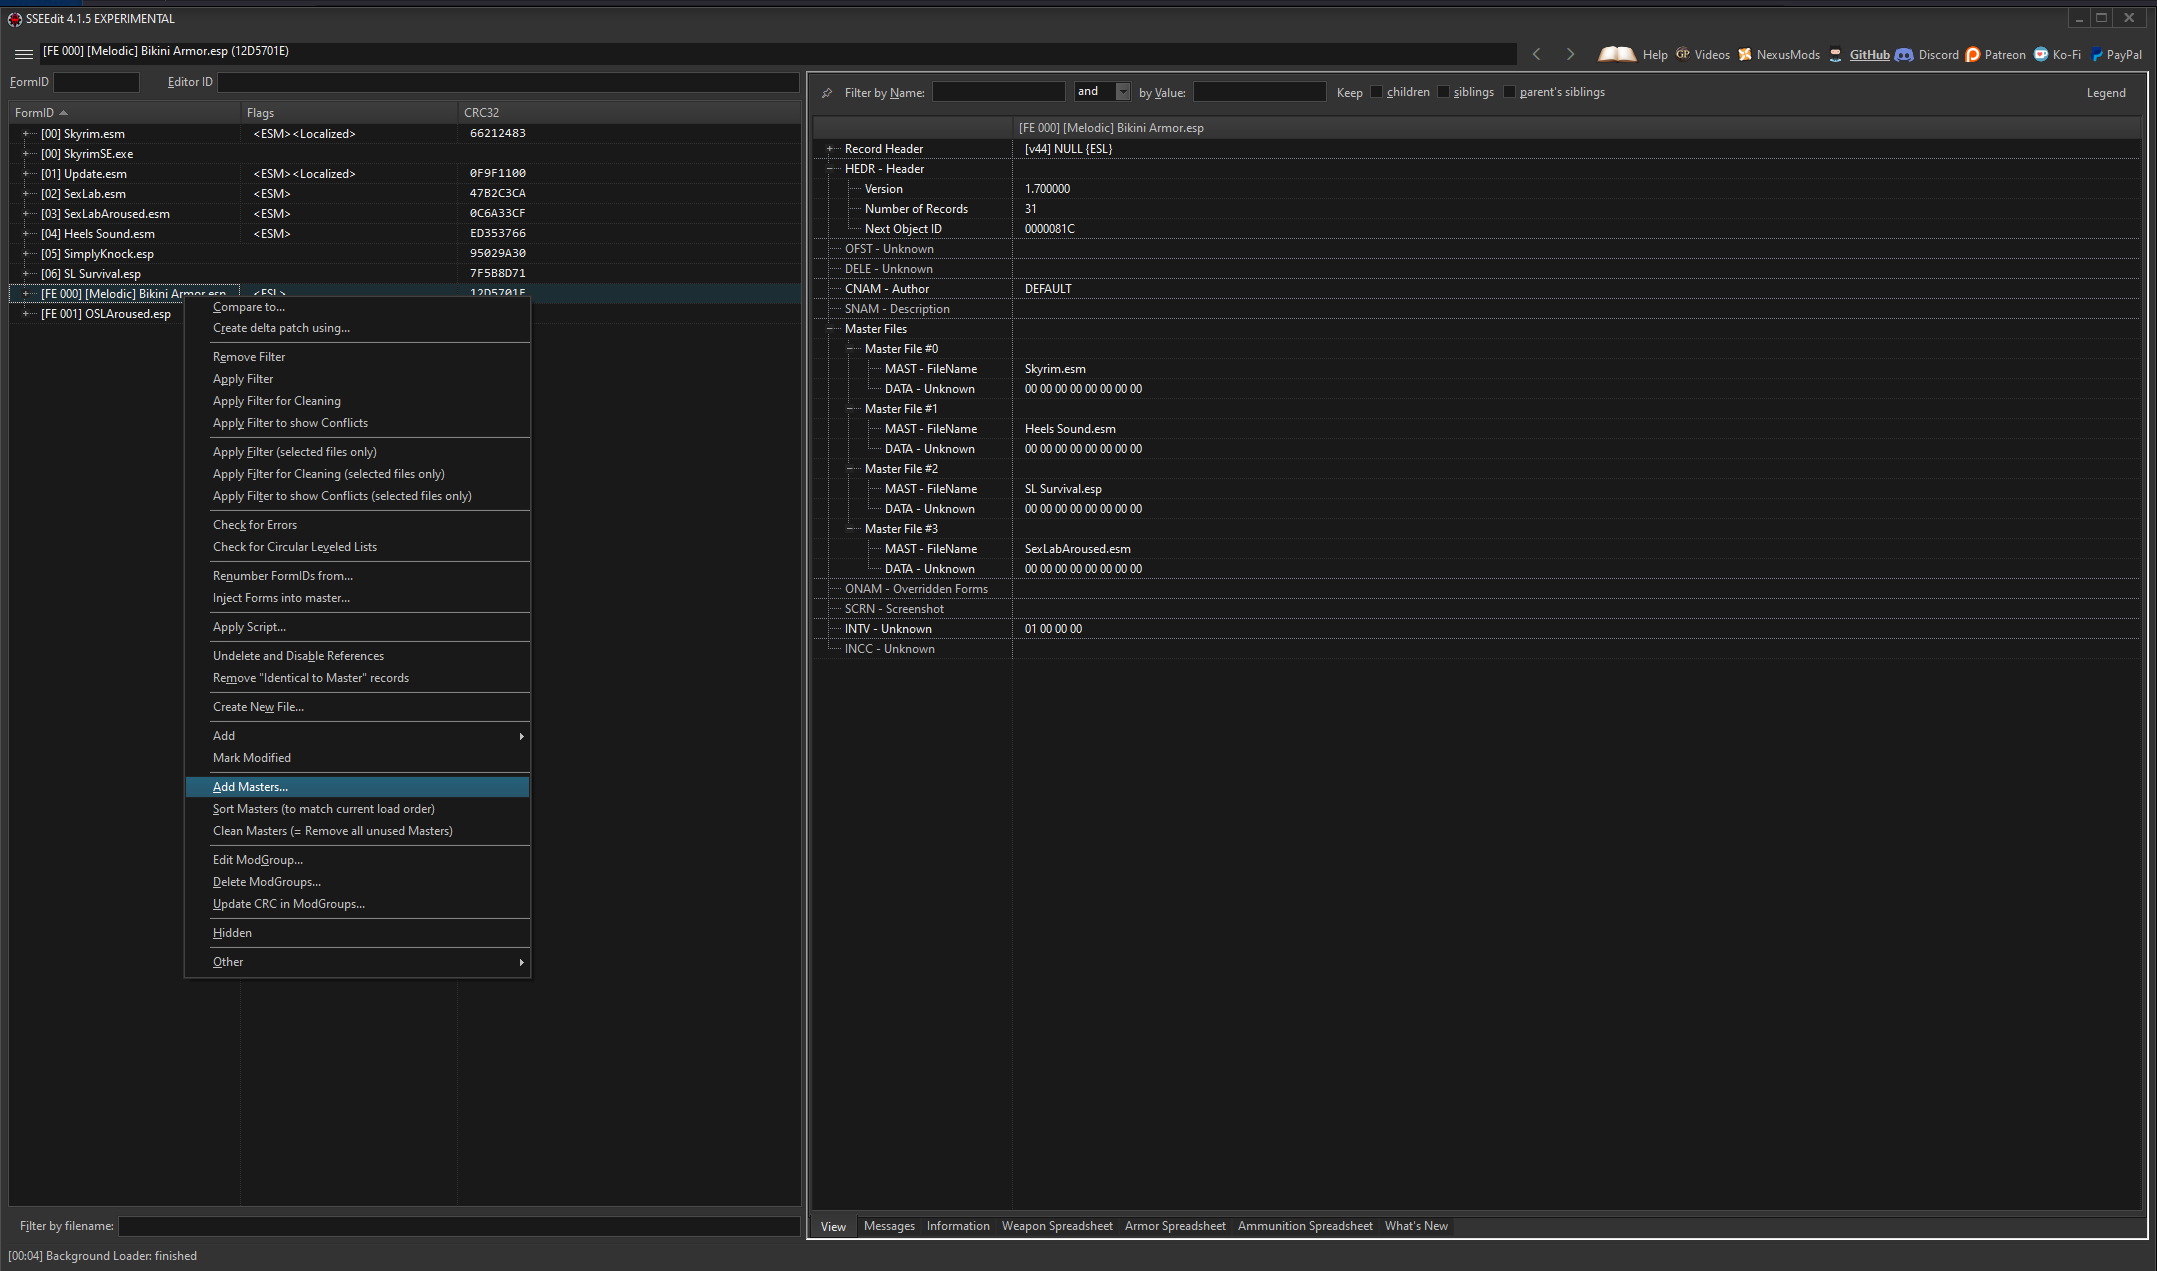Expand the [00] Skyrim.esm tree node
Screen dimensions: 2157x1271
(x=26, y=133)
